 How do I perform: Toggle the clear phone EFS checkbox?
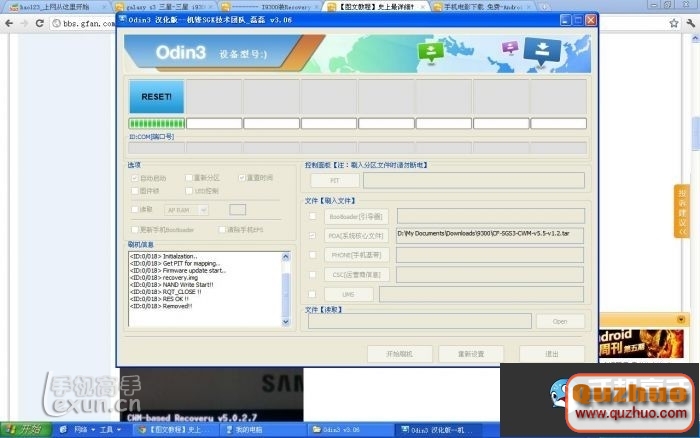pos(222,229)
